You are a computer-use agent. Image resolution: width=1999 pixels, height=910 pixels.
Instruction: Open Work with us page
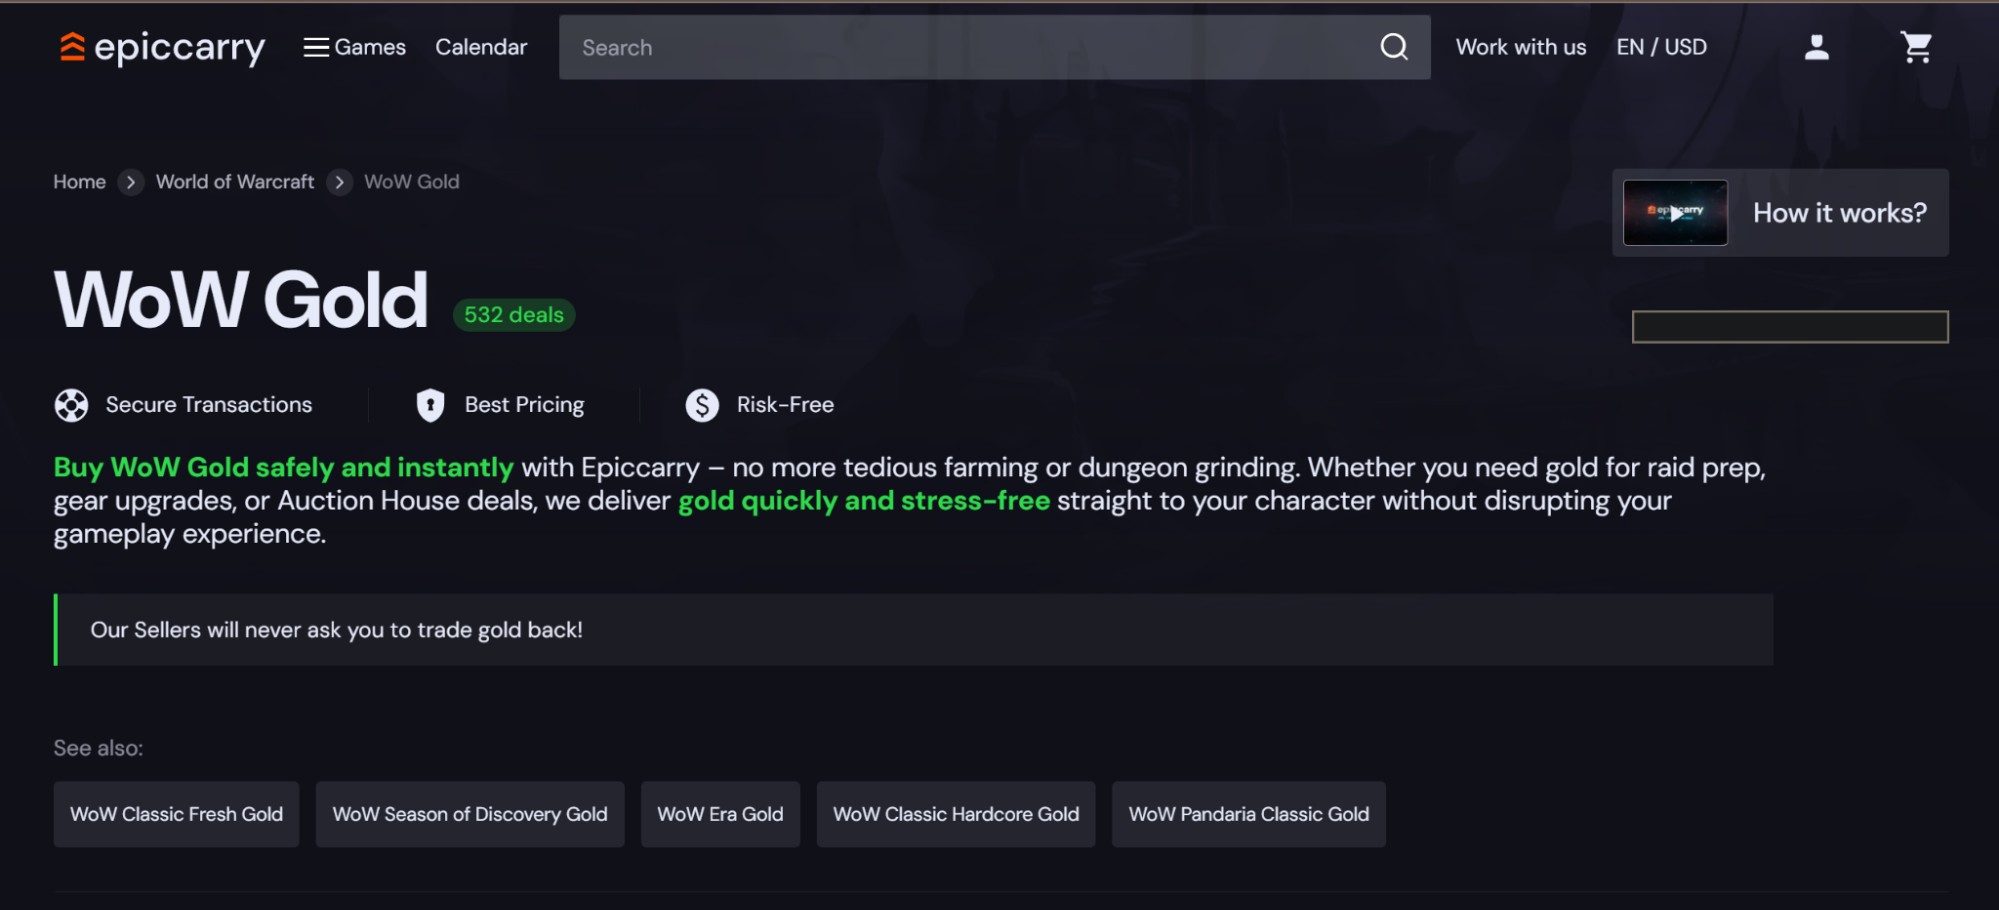coord(1520,47)
